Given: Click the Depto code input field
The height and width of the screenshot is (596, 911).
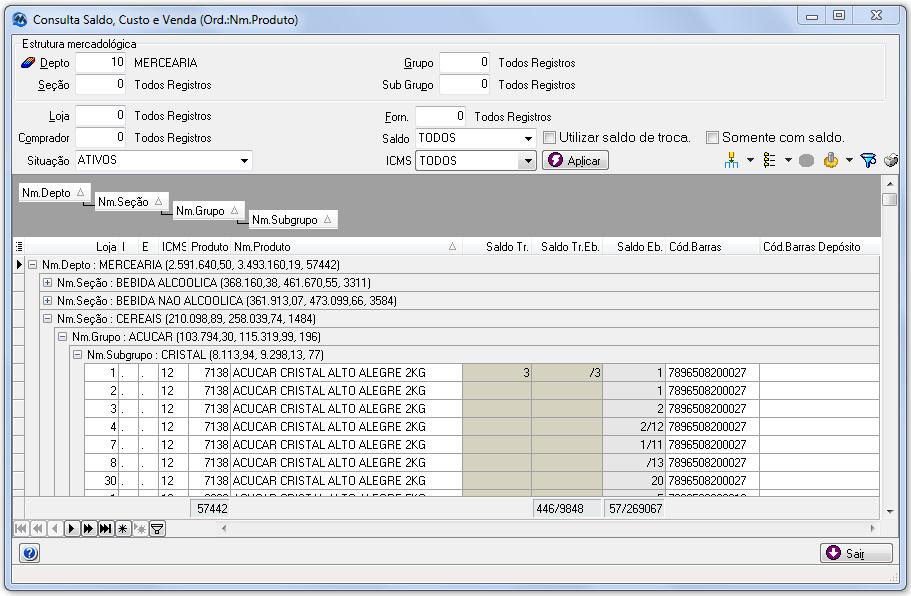Looking at the screenshot, I should click(x=101, y=63).
